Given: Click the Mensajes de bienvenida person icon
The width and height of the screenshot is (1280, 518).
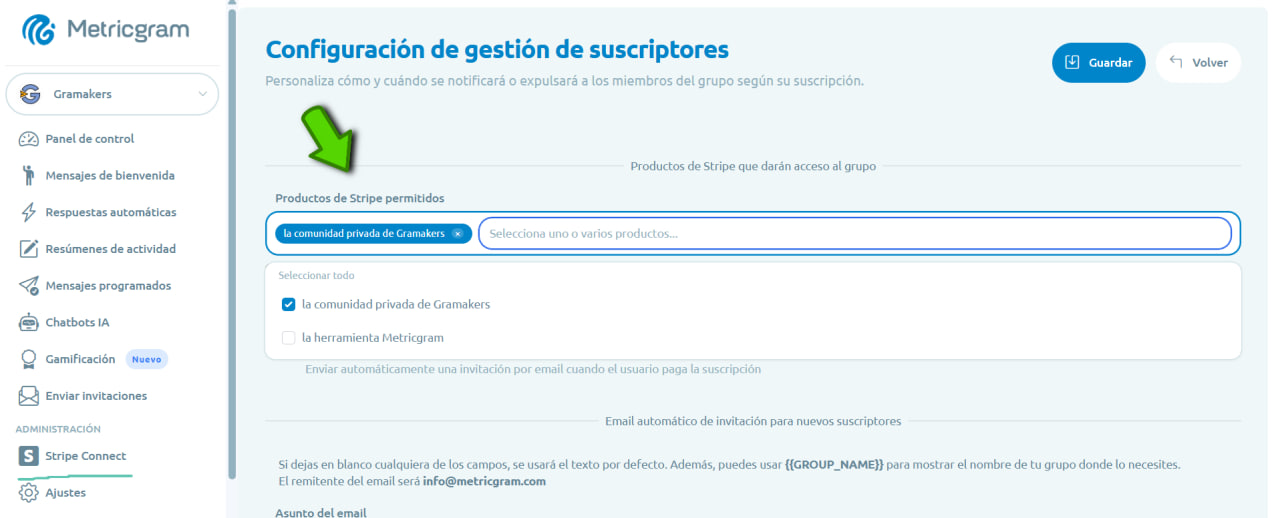Looking at the screenshot, I should tap(29, 176).
